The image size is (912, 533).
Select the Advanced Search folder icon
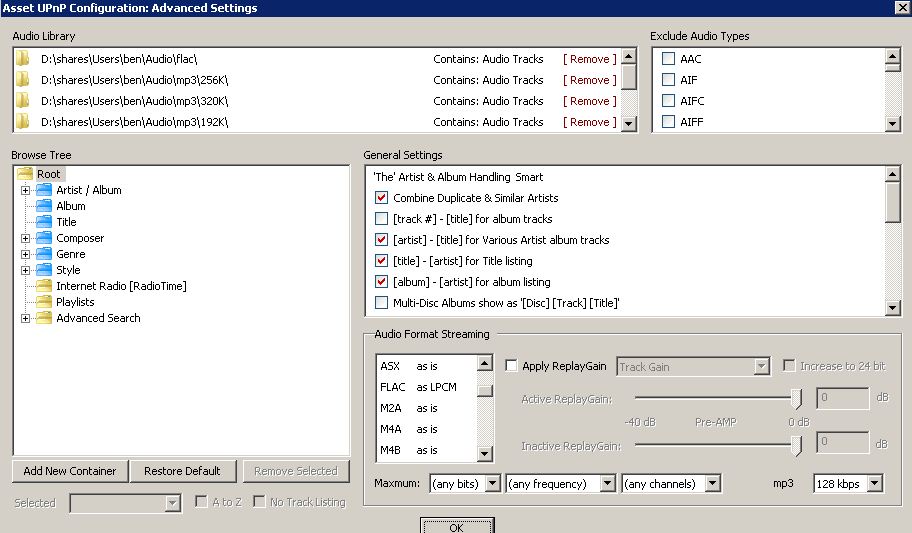44,318
